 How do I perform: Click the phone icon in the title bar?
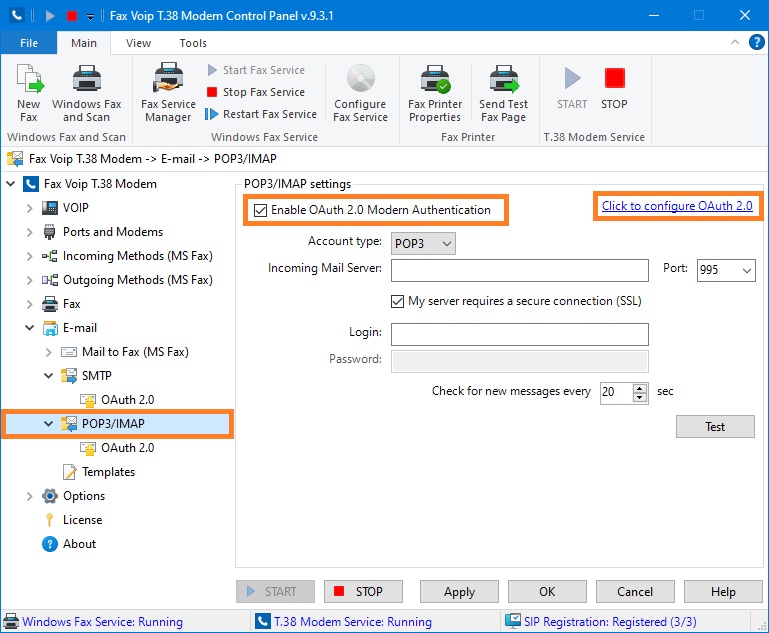(17, 16)
